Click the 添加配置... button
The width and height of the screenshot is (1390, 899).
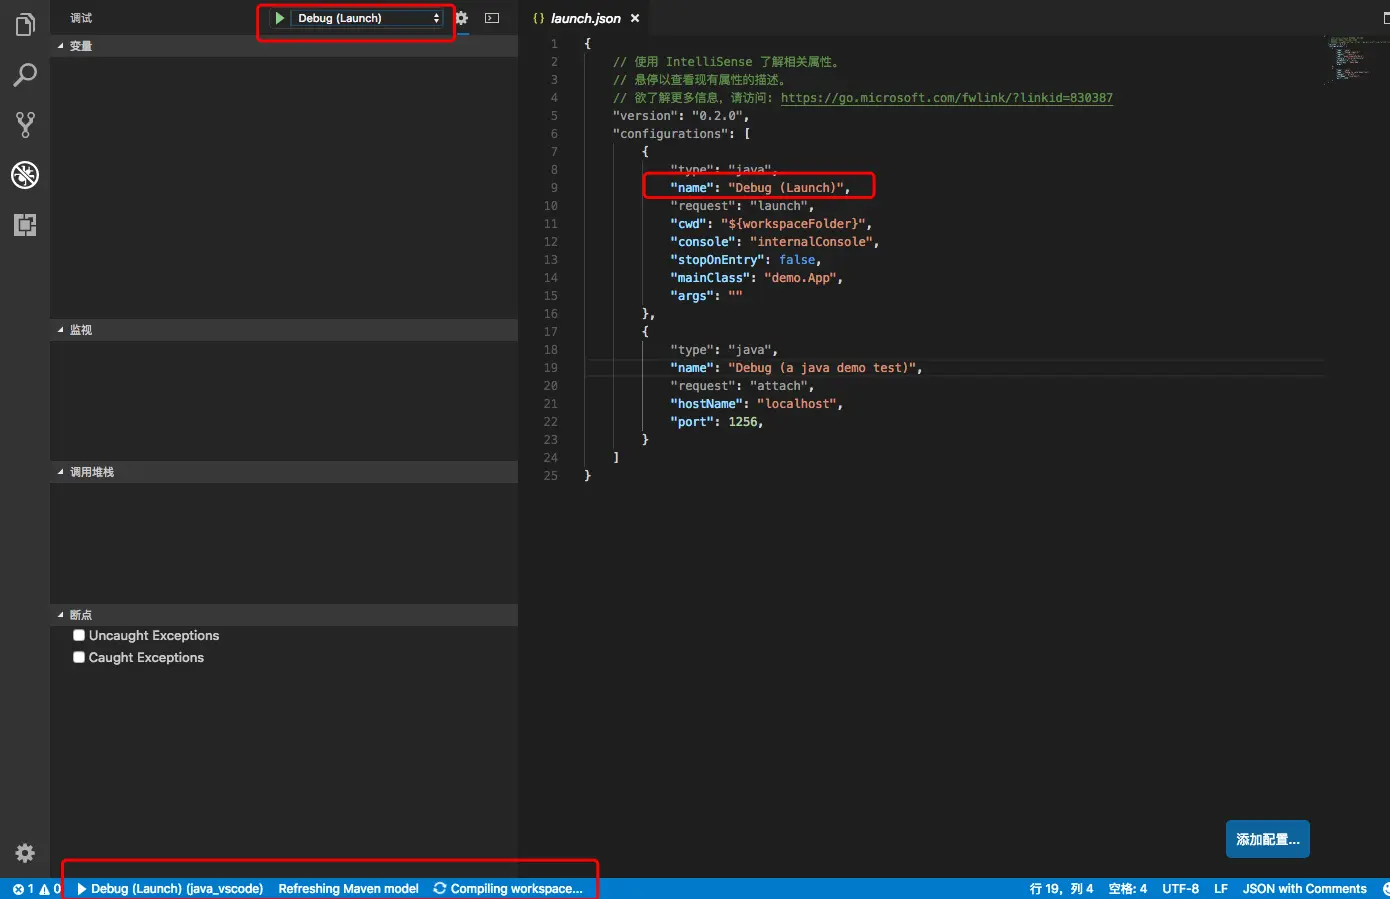1268,840
